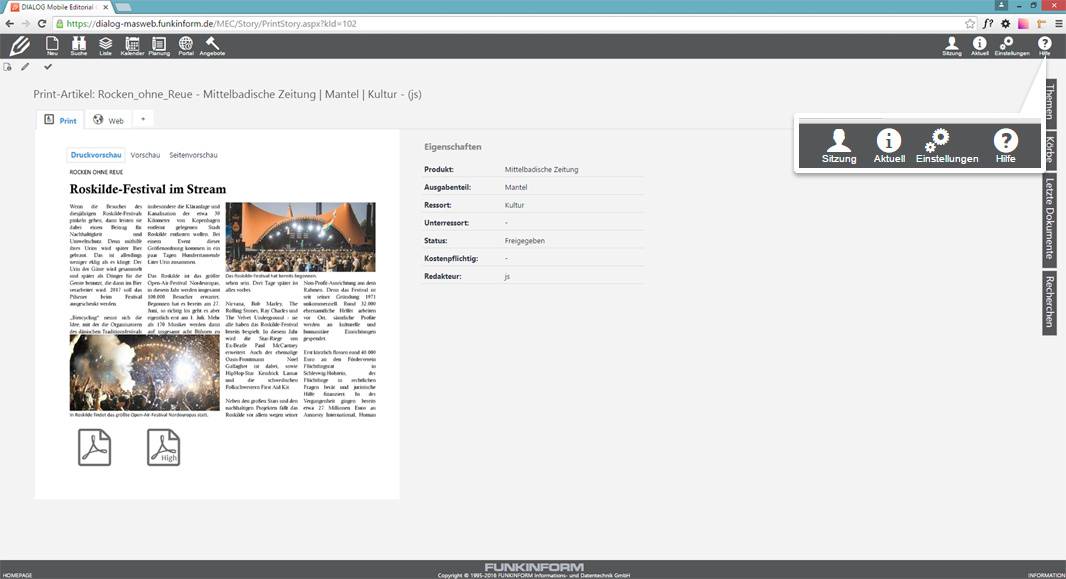Screen dimensions: 1066x579
Task: Click the crowd with lights photo in the article
Action: pyautogui.click(x=145, y=372)
